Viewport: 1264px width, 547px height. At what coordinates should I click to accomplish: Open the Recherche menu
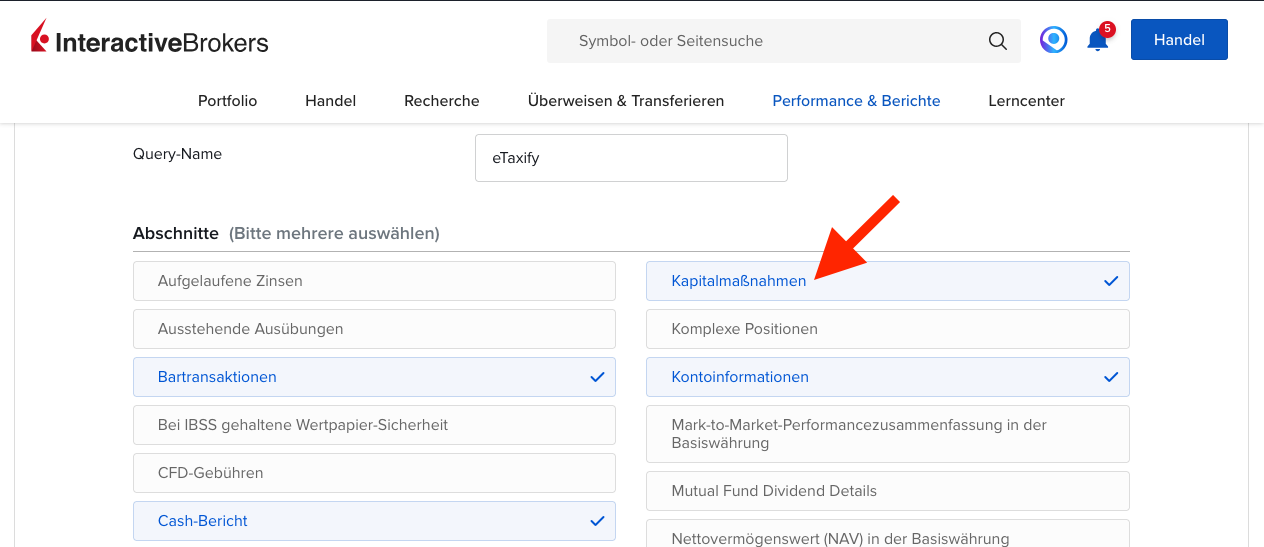(x=441, y=101)
